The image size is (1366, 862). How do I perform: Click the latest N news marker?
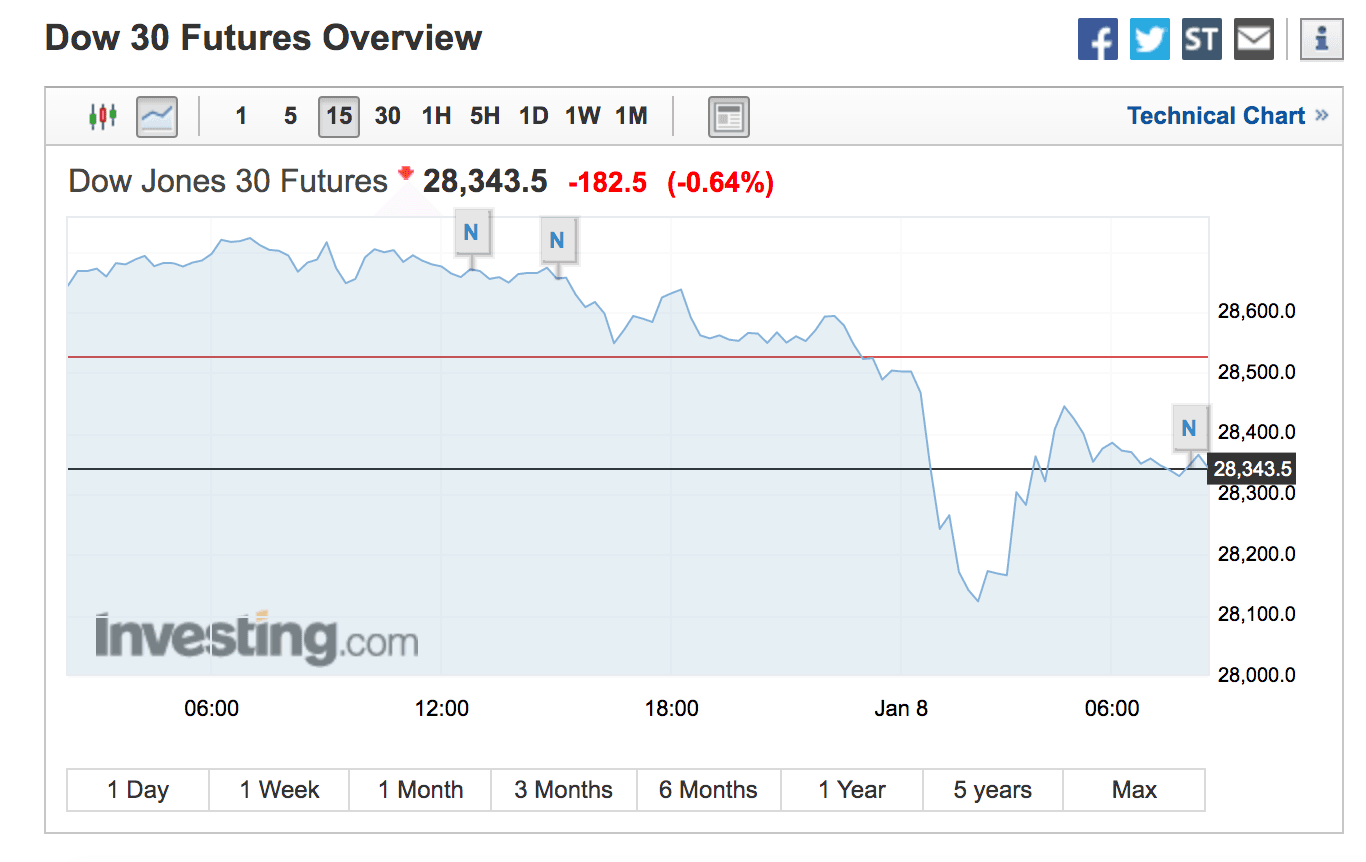tap(1189, 428)
